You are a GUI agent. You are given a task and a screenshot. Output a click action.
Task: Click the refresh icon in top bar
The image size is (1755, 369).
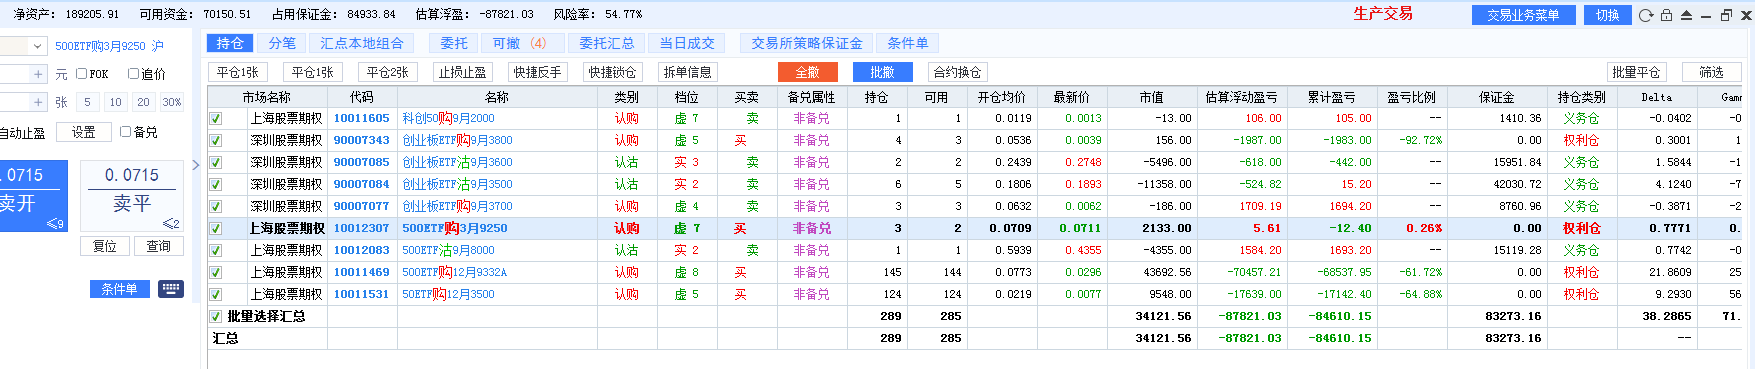point(1646,15)
